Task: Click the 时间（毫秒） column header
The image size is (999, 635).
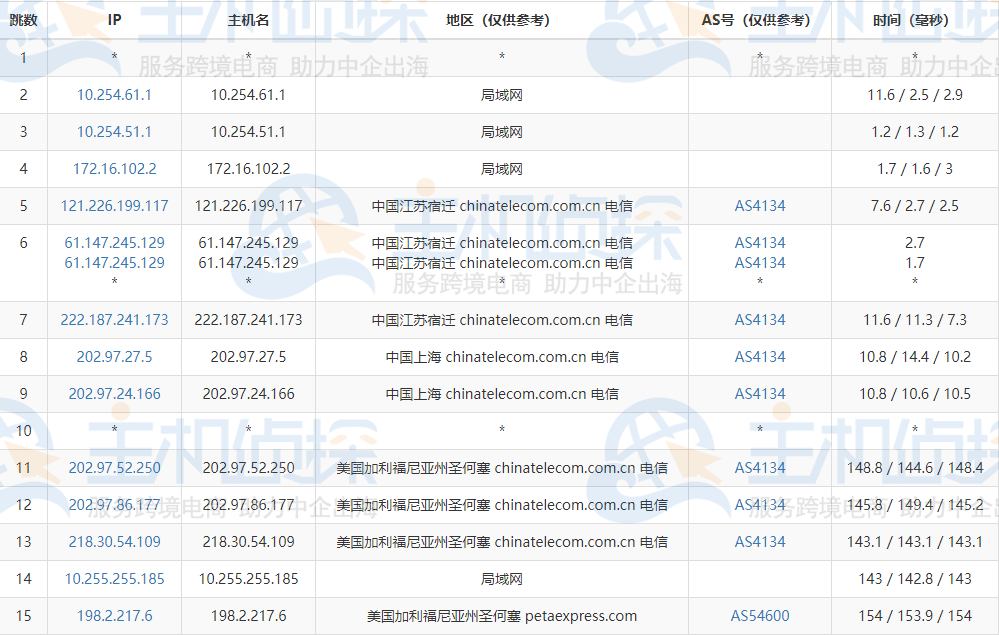Action: click(912, 16)
